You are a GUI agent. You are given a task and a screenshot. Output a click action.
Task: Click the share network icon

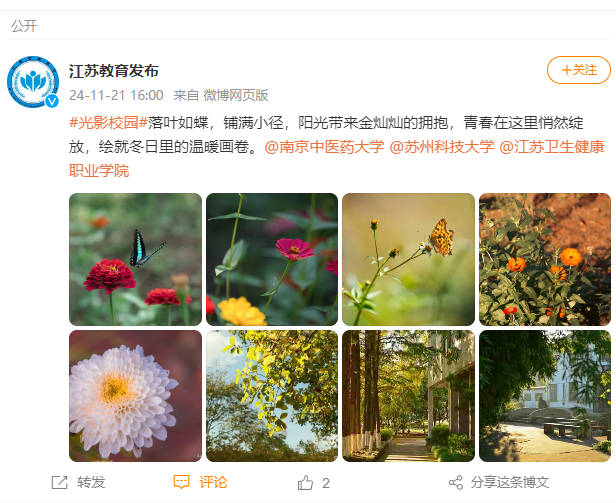(456, 483)
